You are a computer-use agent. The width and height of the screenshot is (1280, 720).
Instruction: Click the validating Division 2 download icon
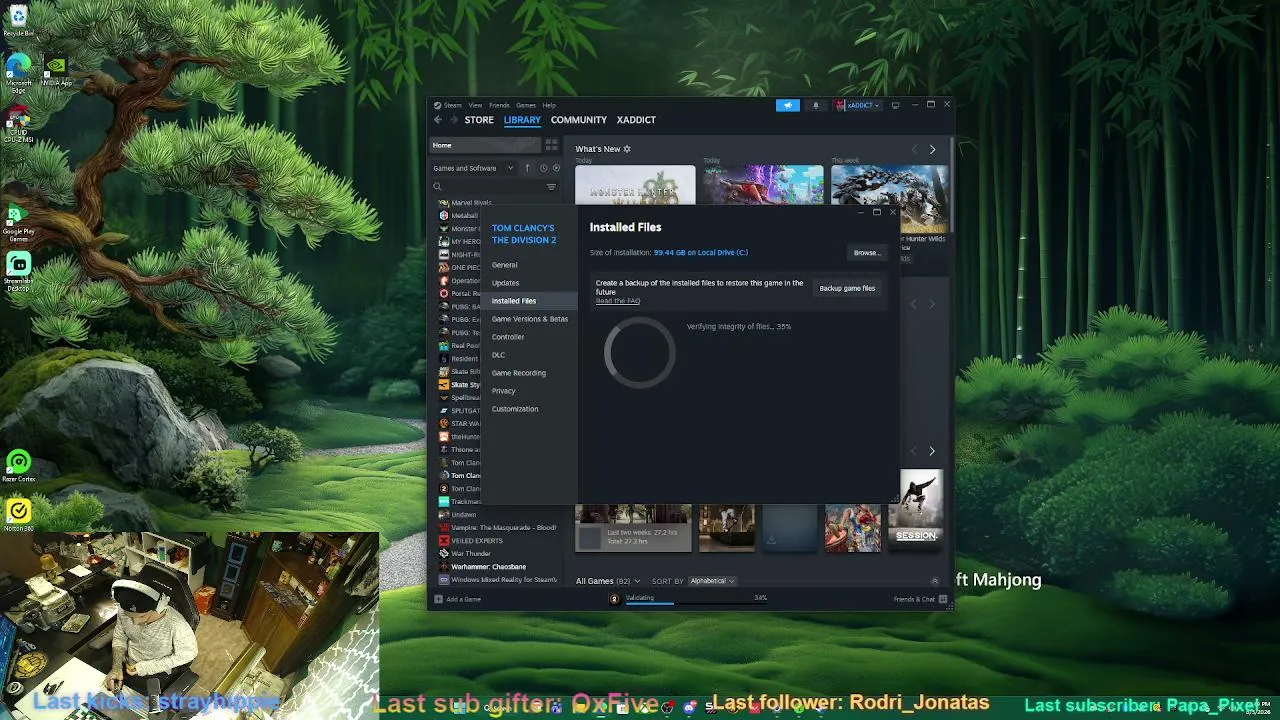pos(614,599)
